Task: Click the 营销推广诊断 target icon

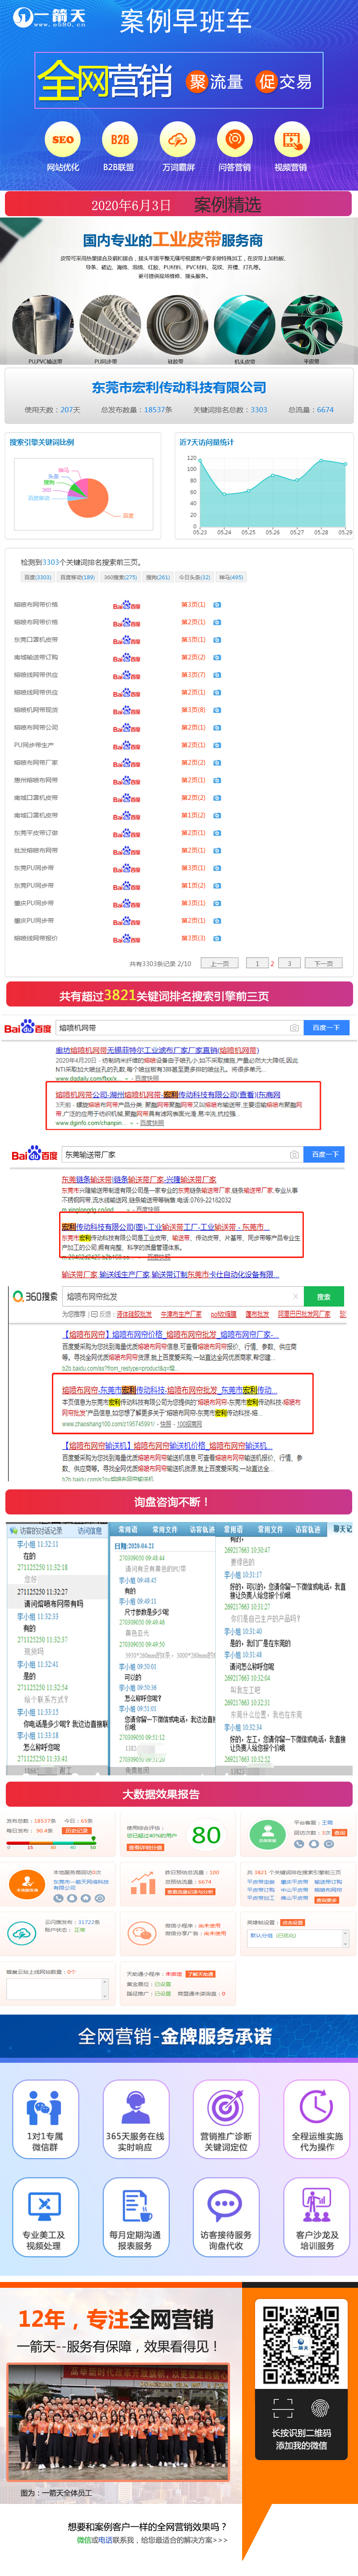Action: point(226,2107)
